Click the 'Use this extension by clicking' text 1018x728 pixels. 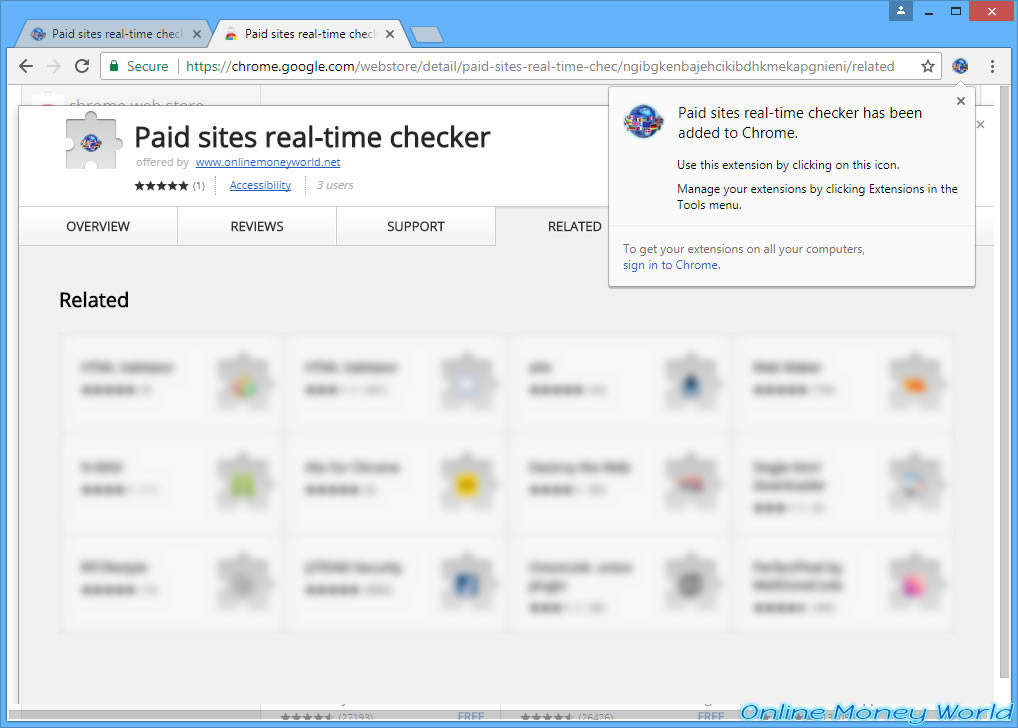pyautogui.click(x=788, y=165)
